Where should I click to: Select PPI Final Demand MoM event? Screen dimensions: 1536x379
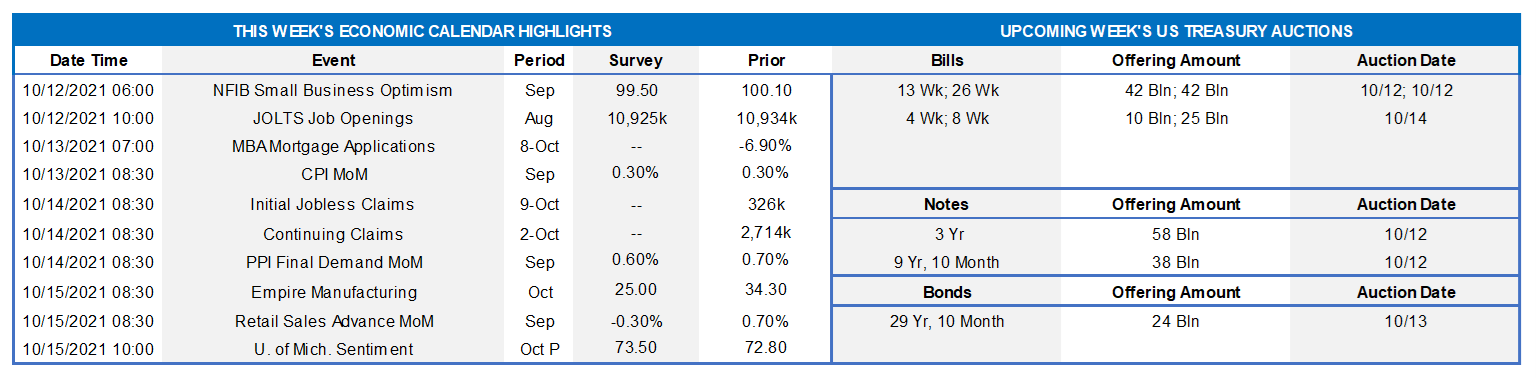pyautogui.click(x=333, y=262)
